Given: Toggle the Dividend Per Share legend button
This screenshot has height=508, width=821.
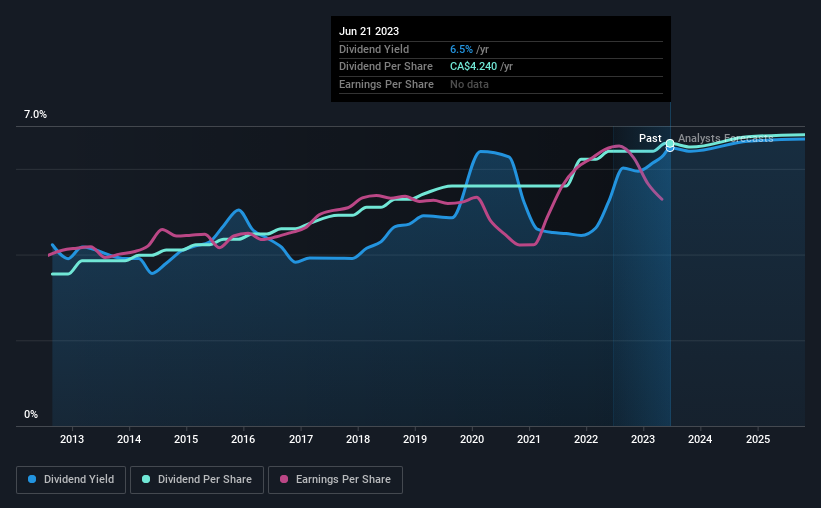Looking at the screenshot, I should (x=197, y=480).
